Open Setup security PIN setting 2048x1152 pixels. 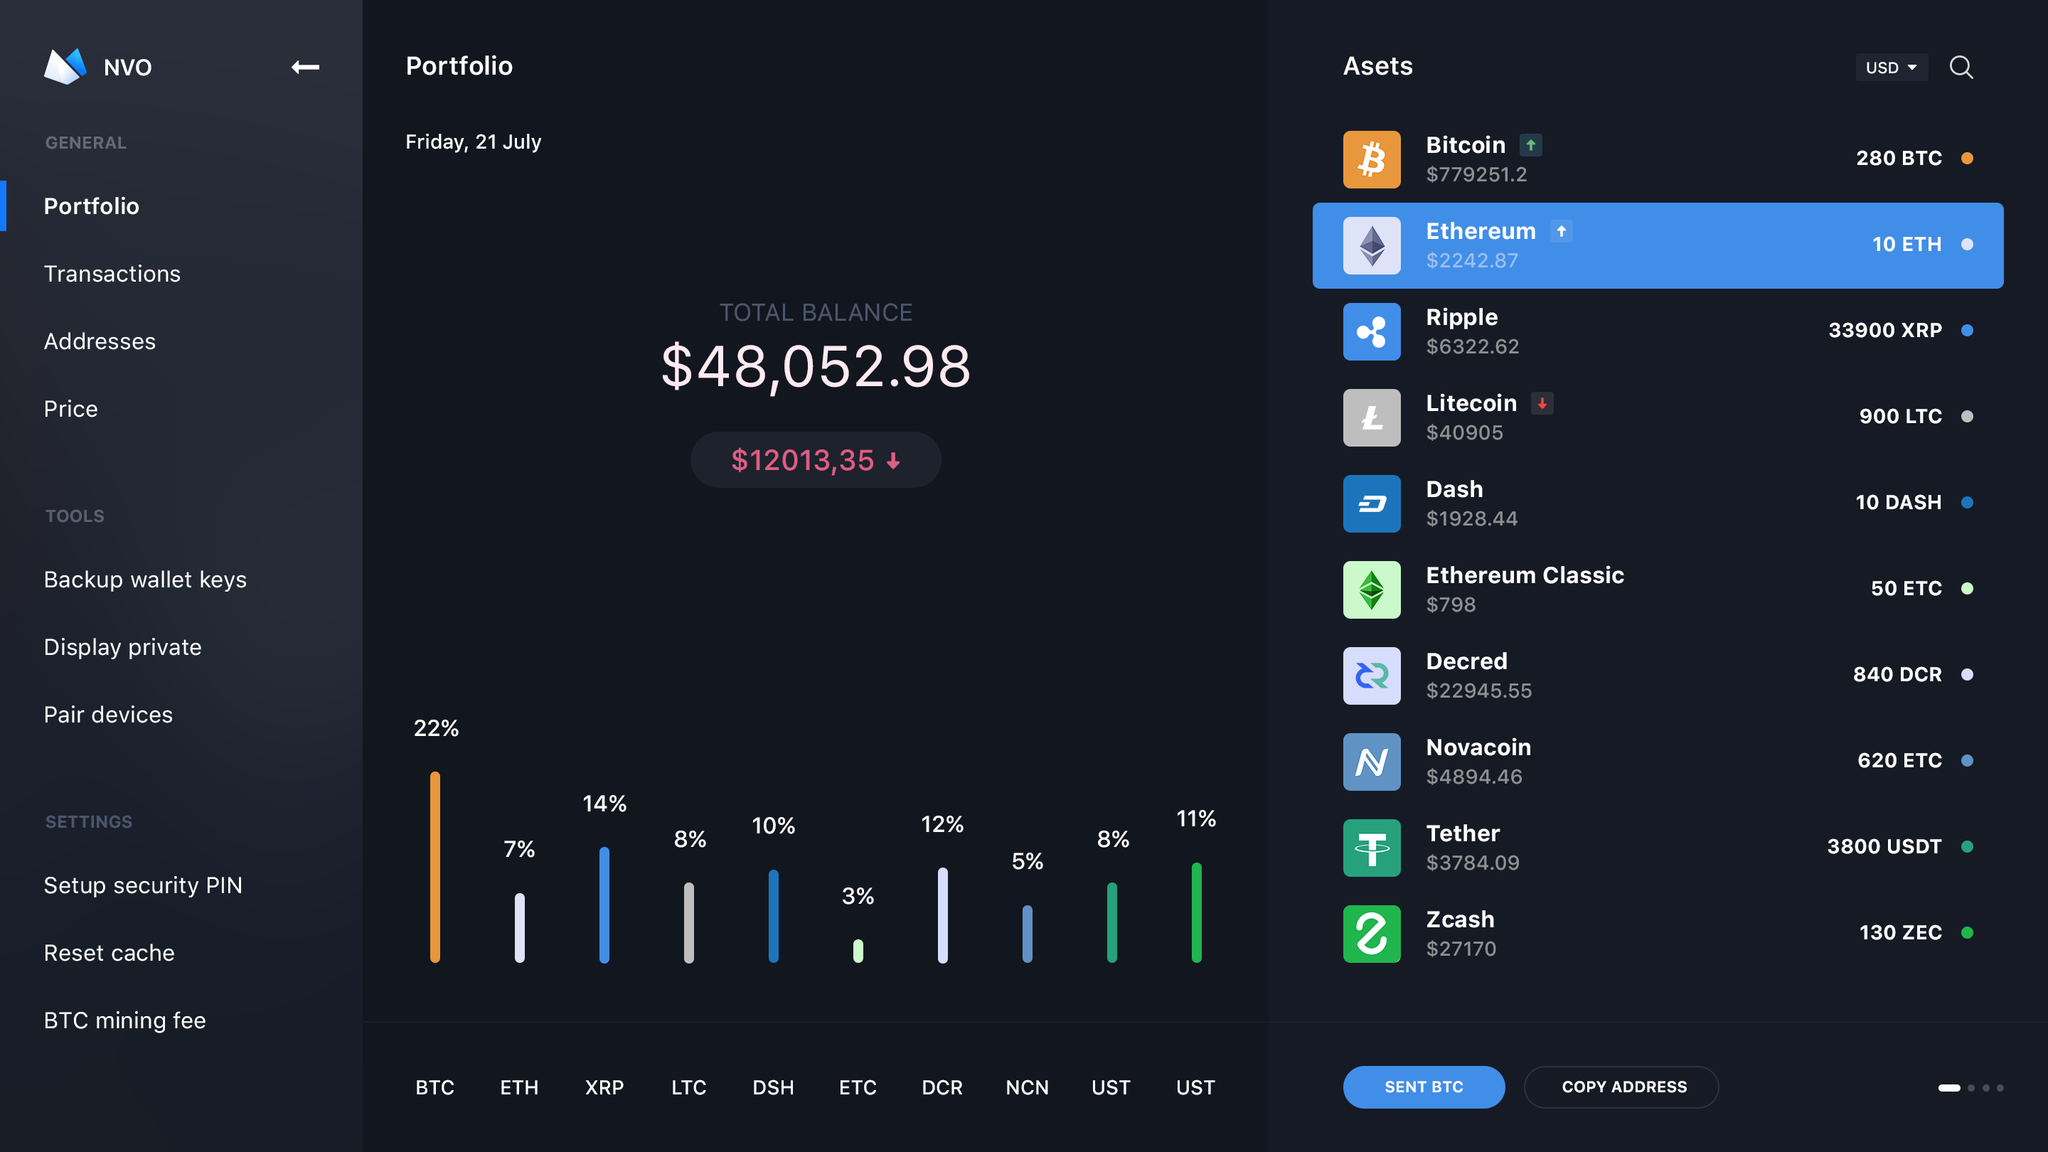coord(143,886)
